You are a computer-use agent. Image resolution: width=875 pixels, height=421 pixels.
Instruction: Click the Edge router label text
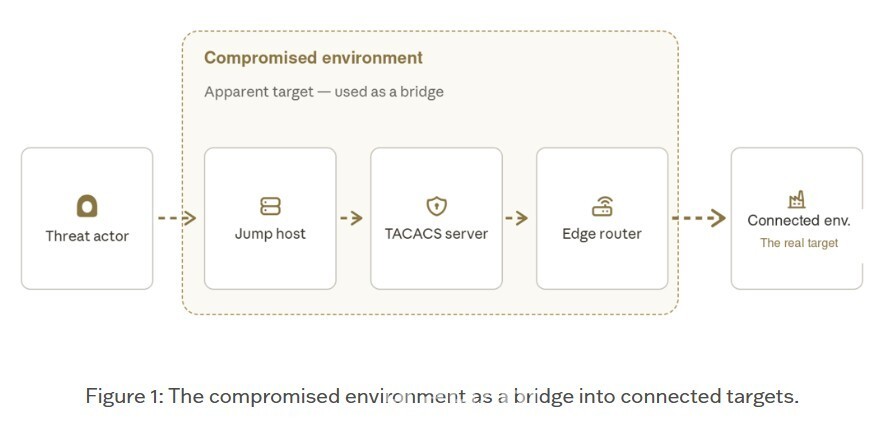[602, 233]
